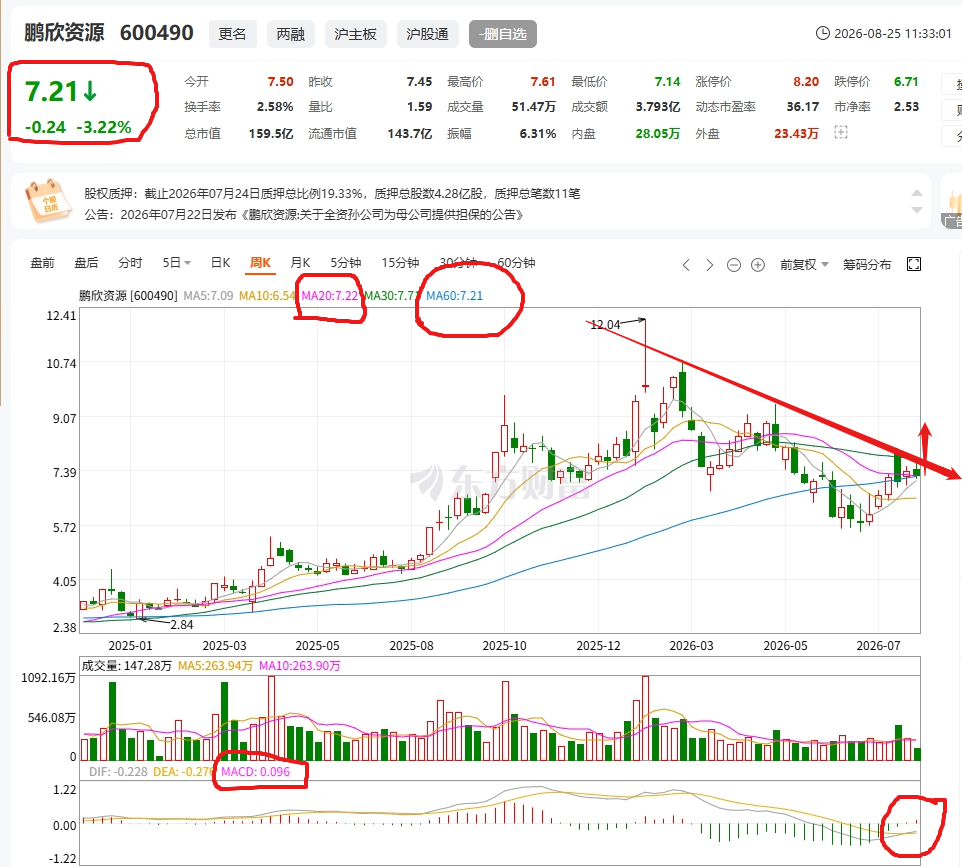Open the 前复权 adjustment dropdown

pos(804,264)
